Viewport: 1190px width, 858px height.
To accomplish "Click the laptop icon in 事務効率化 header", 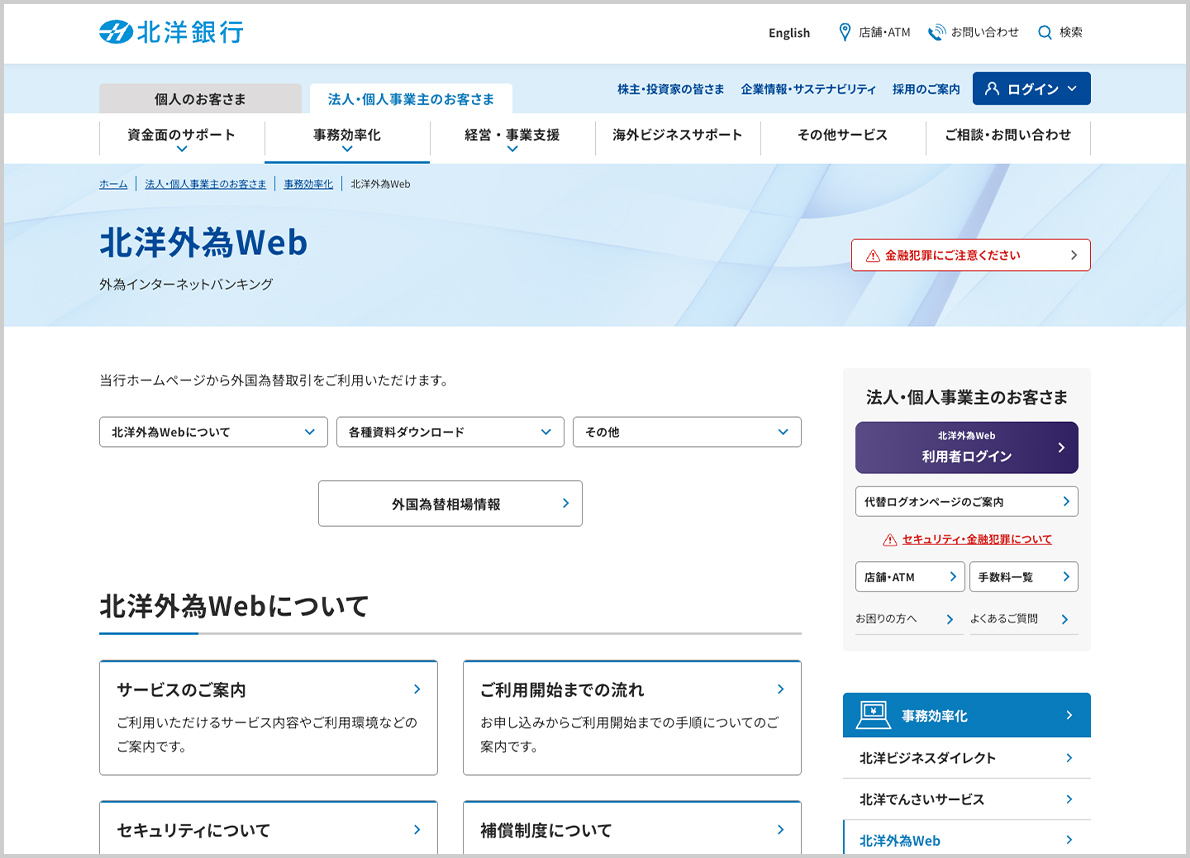I will point(873,715).
